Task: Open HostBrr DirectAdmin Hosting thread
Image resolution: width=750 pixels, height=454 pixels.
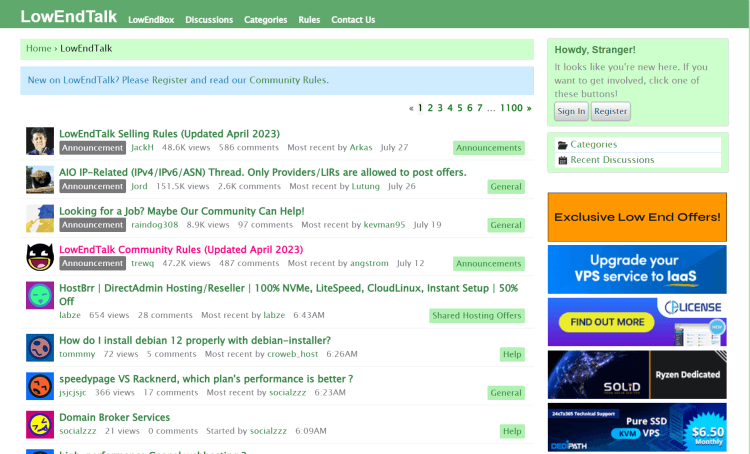Action: [x=288, y=295]
